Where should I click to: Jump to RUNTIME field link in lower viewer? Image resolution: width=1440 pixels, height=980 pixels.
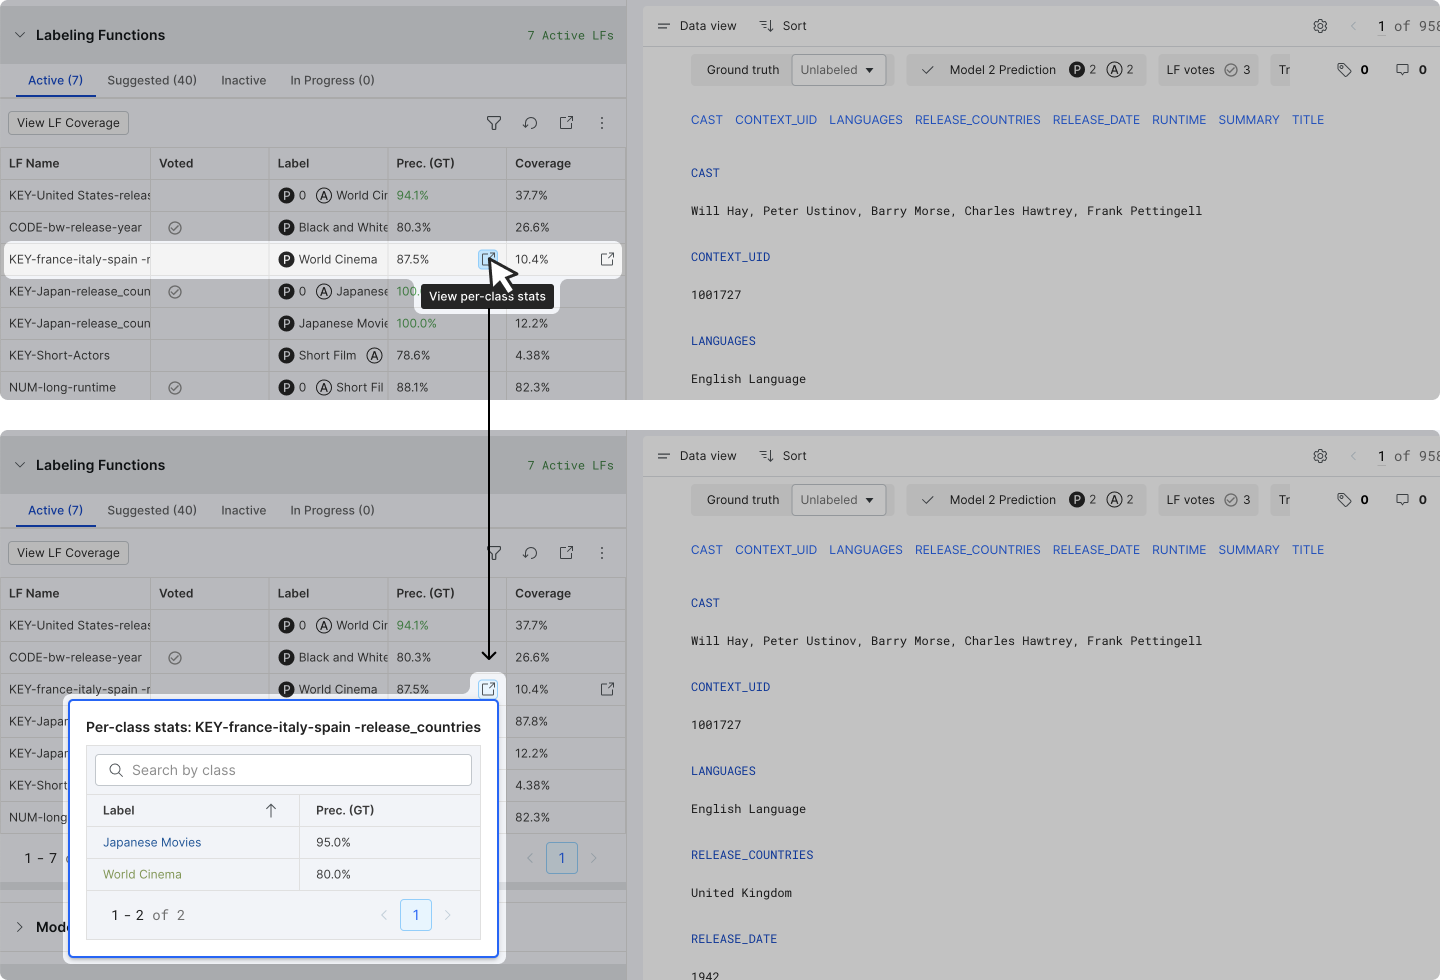click(x=1178, y=550)
